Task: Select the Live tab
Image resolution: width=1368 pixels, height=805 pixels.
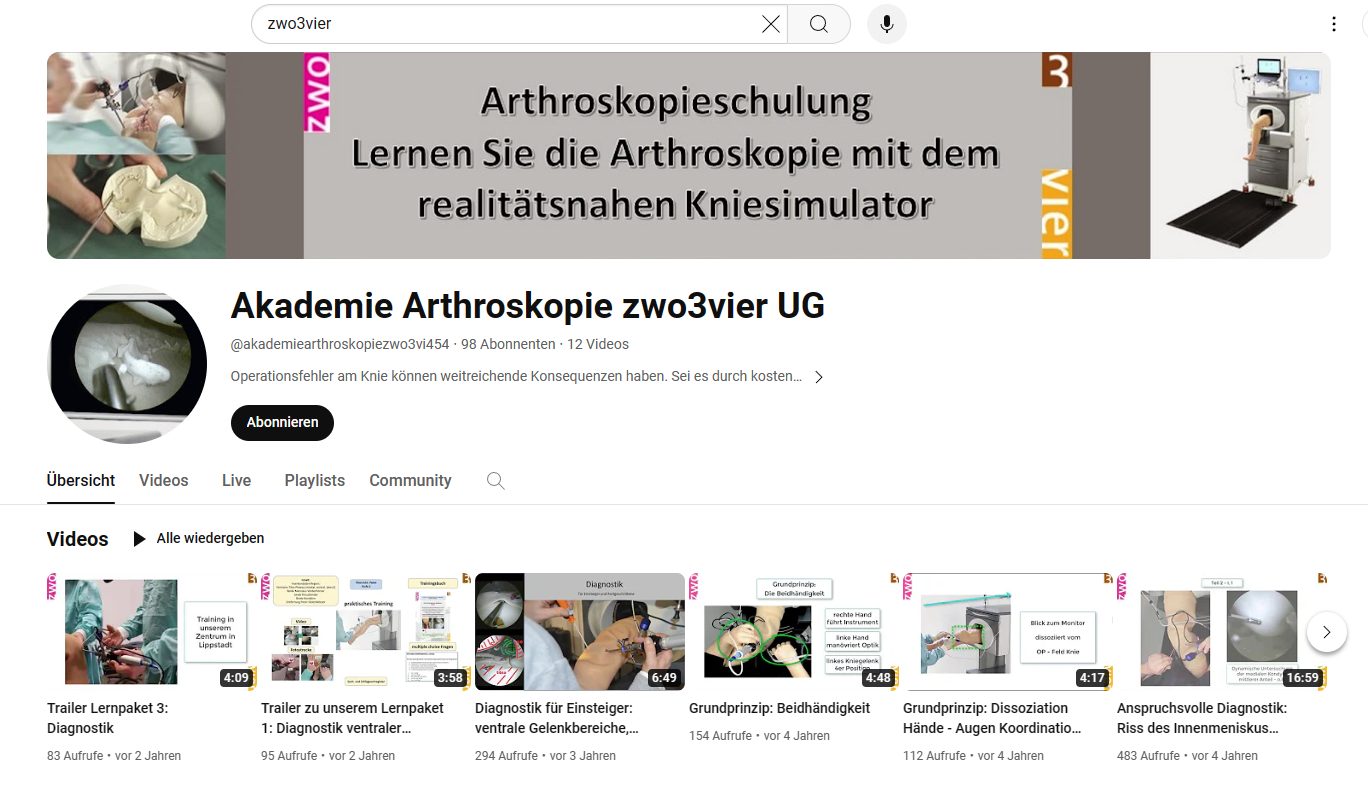Action: point(236,481)
